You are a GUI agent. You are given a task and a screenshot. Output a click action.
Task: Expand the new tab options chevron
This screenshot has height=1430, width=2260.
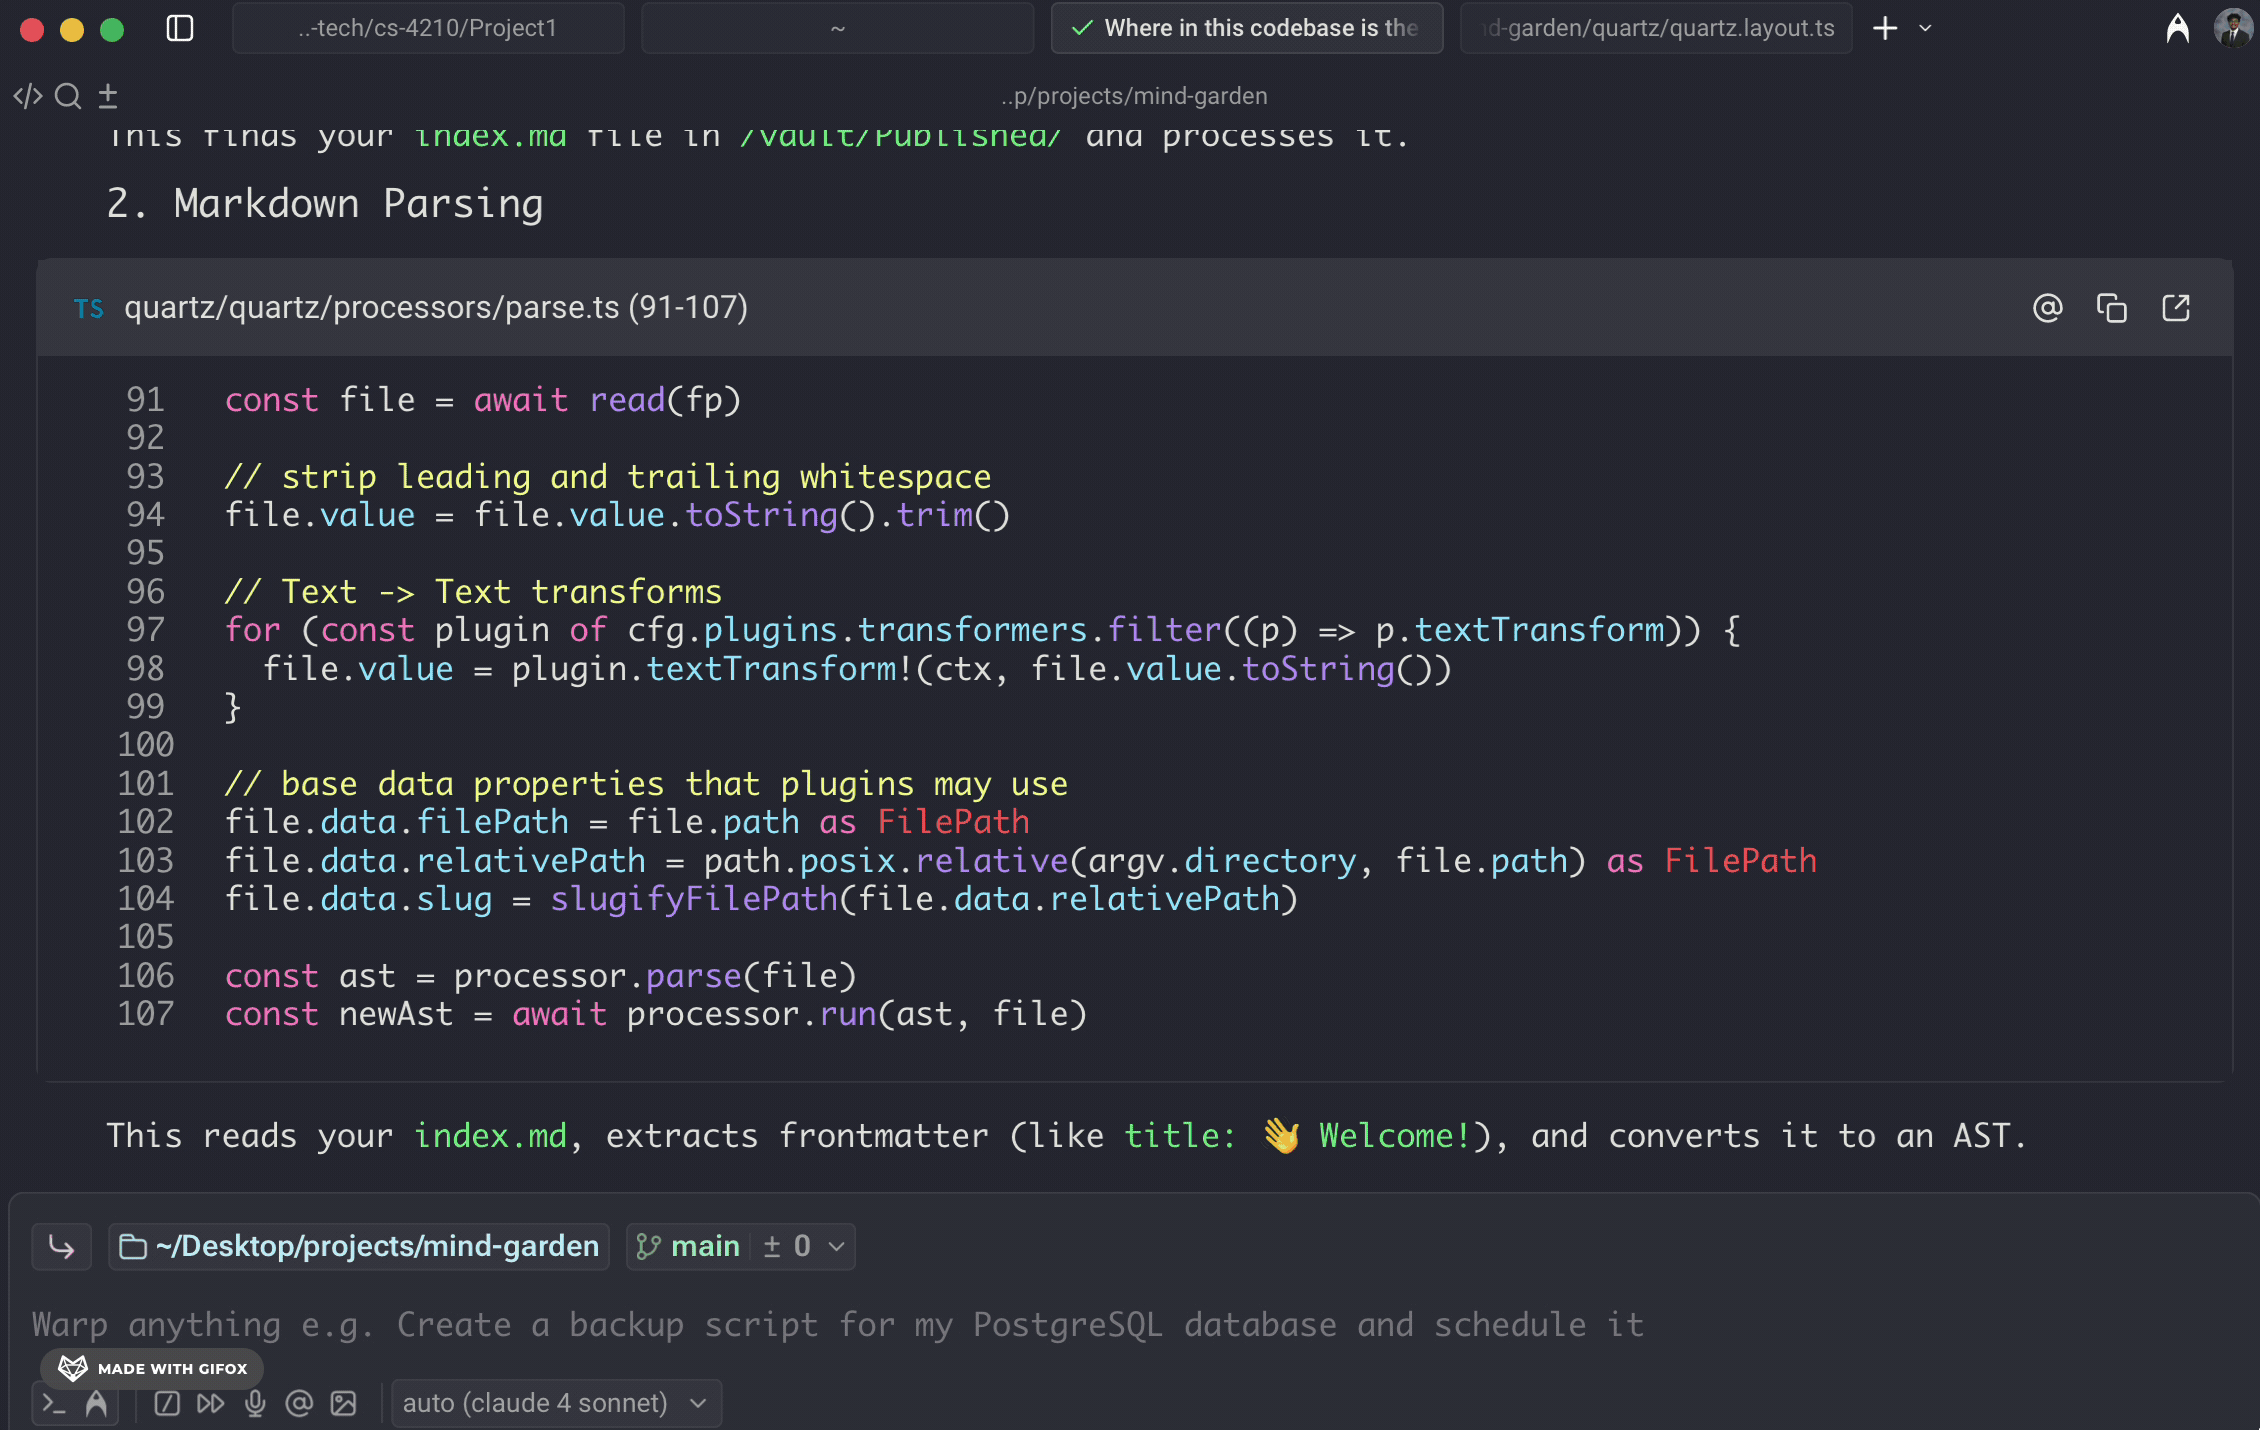(1925, 28)
